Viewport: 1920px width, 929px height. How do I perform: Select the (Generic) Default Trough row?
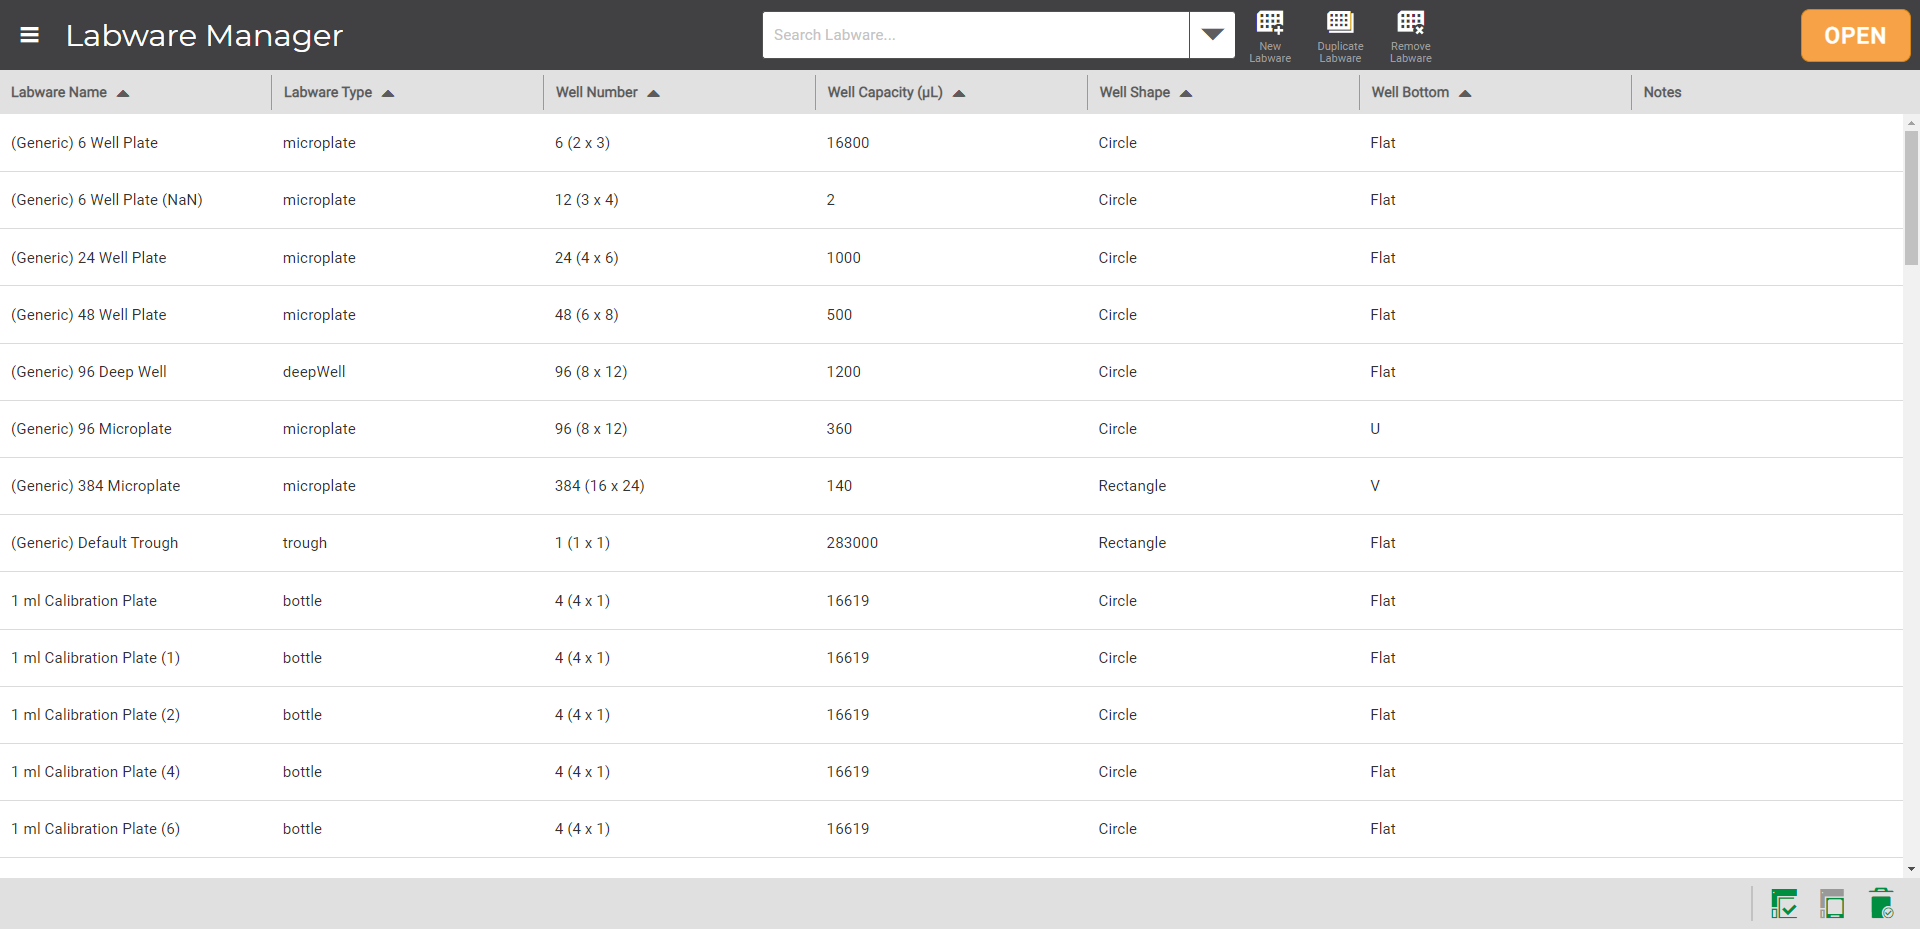tap(95, 543)
